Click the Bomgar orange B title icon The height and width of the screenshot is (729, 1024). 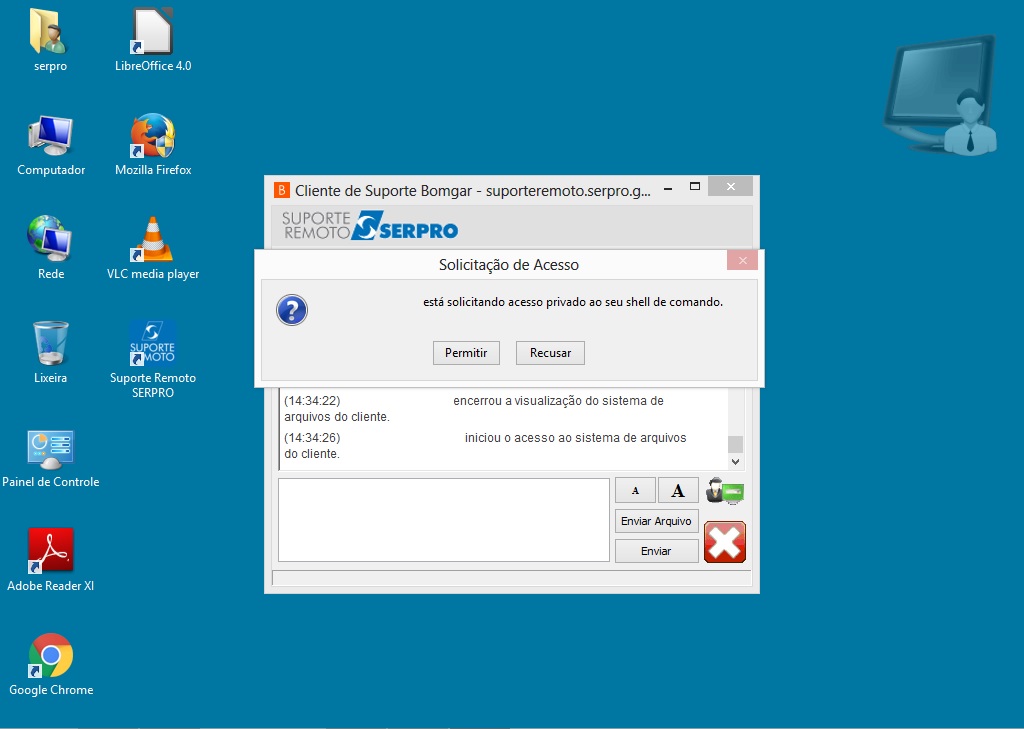tap(281, 190)
